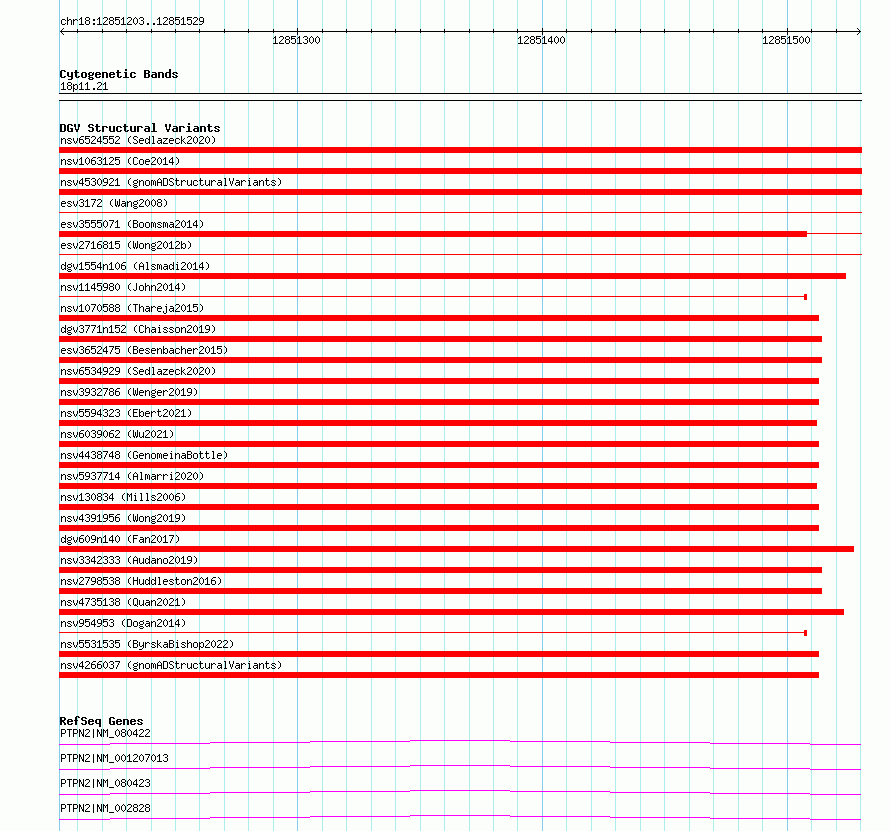Click ruler position 12851400
The image size is (890, 831).
pos(541,40)
